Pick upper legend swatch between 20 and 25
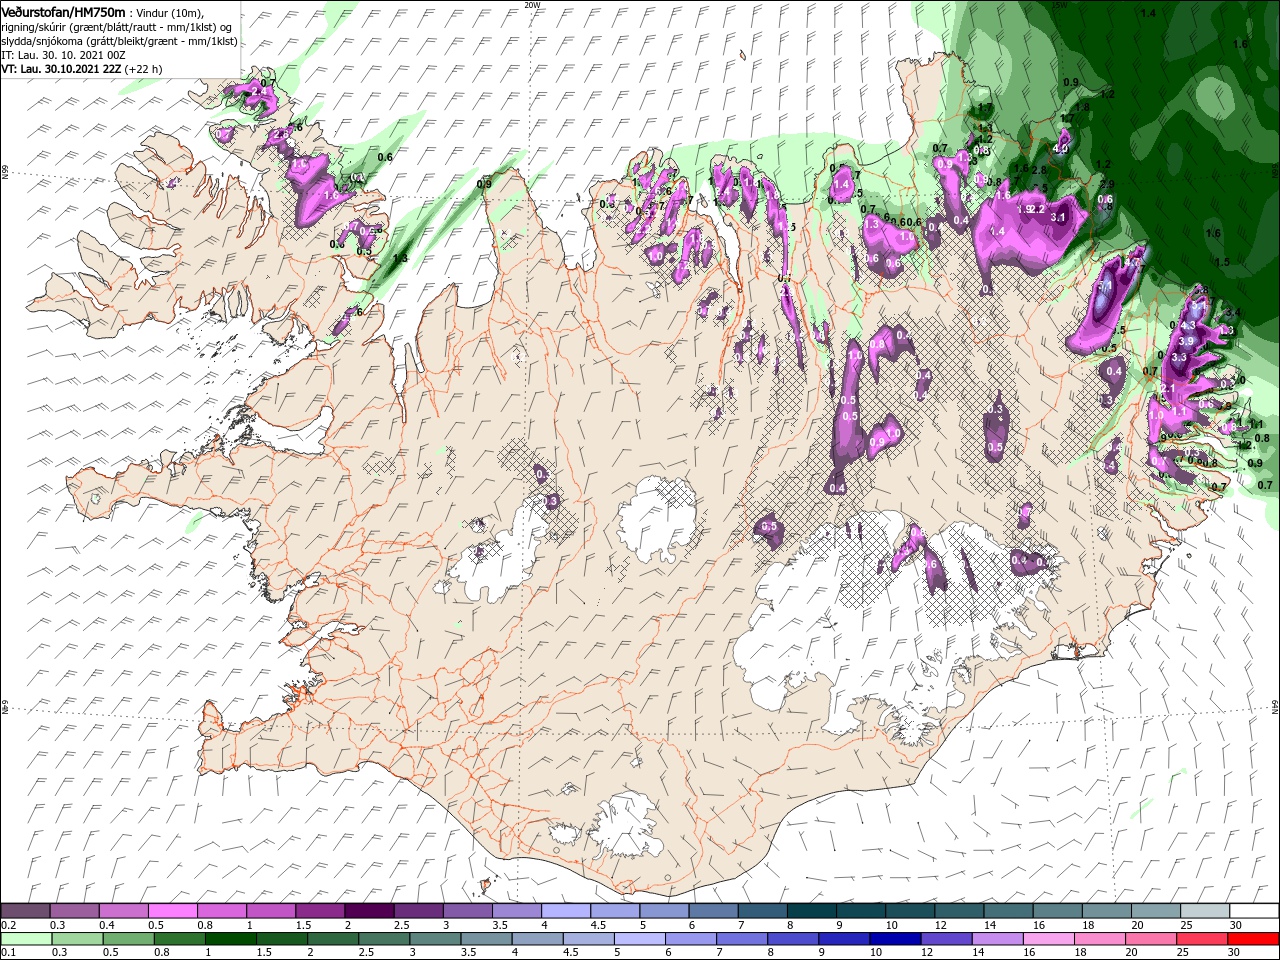This screenshot has height=960, width=1280. 1156,910
